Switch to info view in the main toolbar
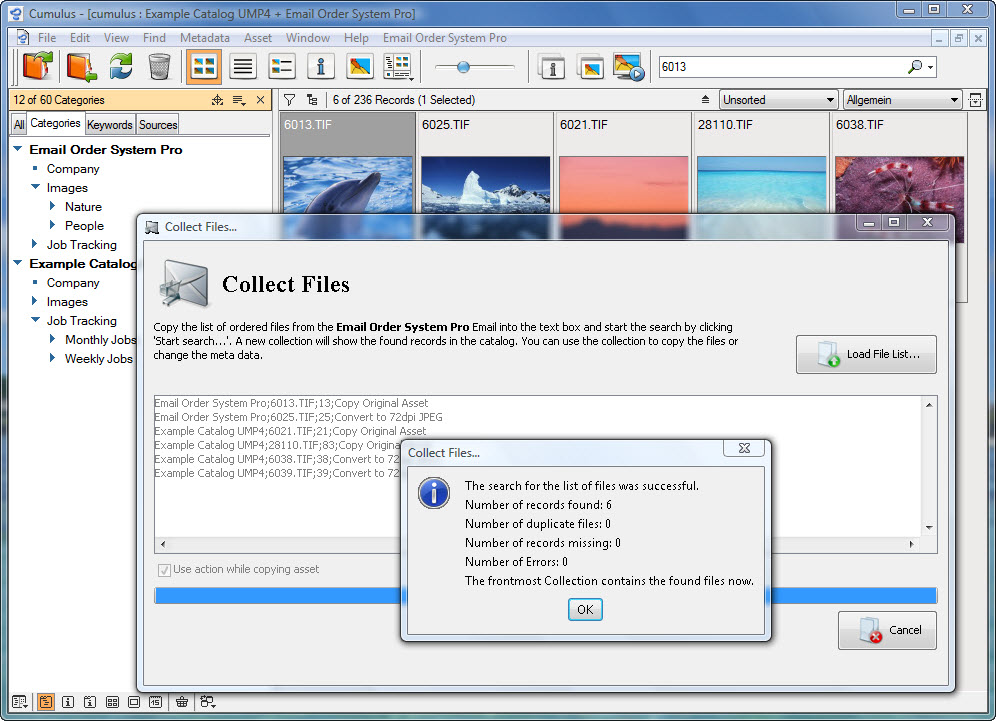 point(321,67)
